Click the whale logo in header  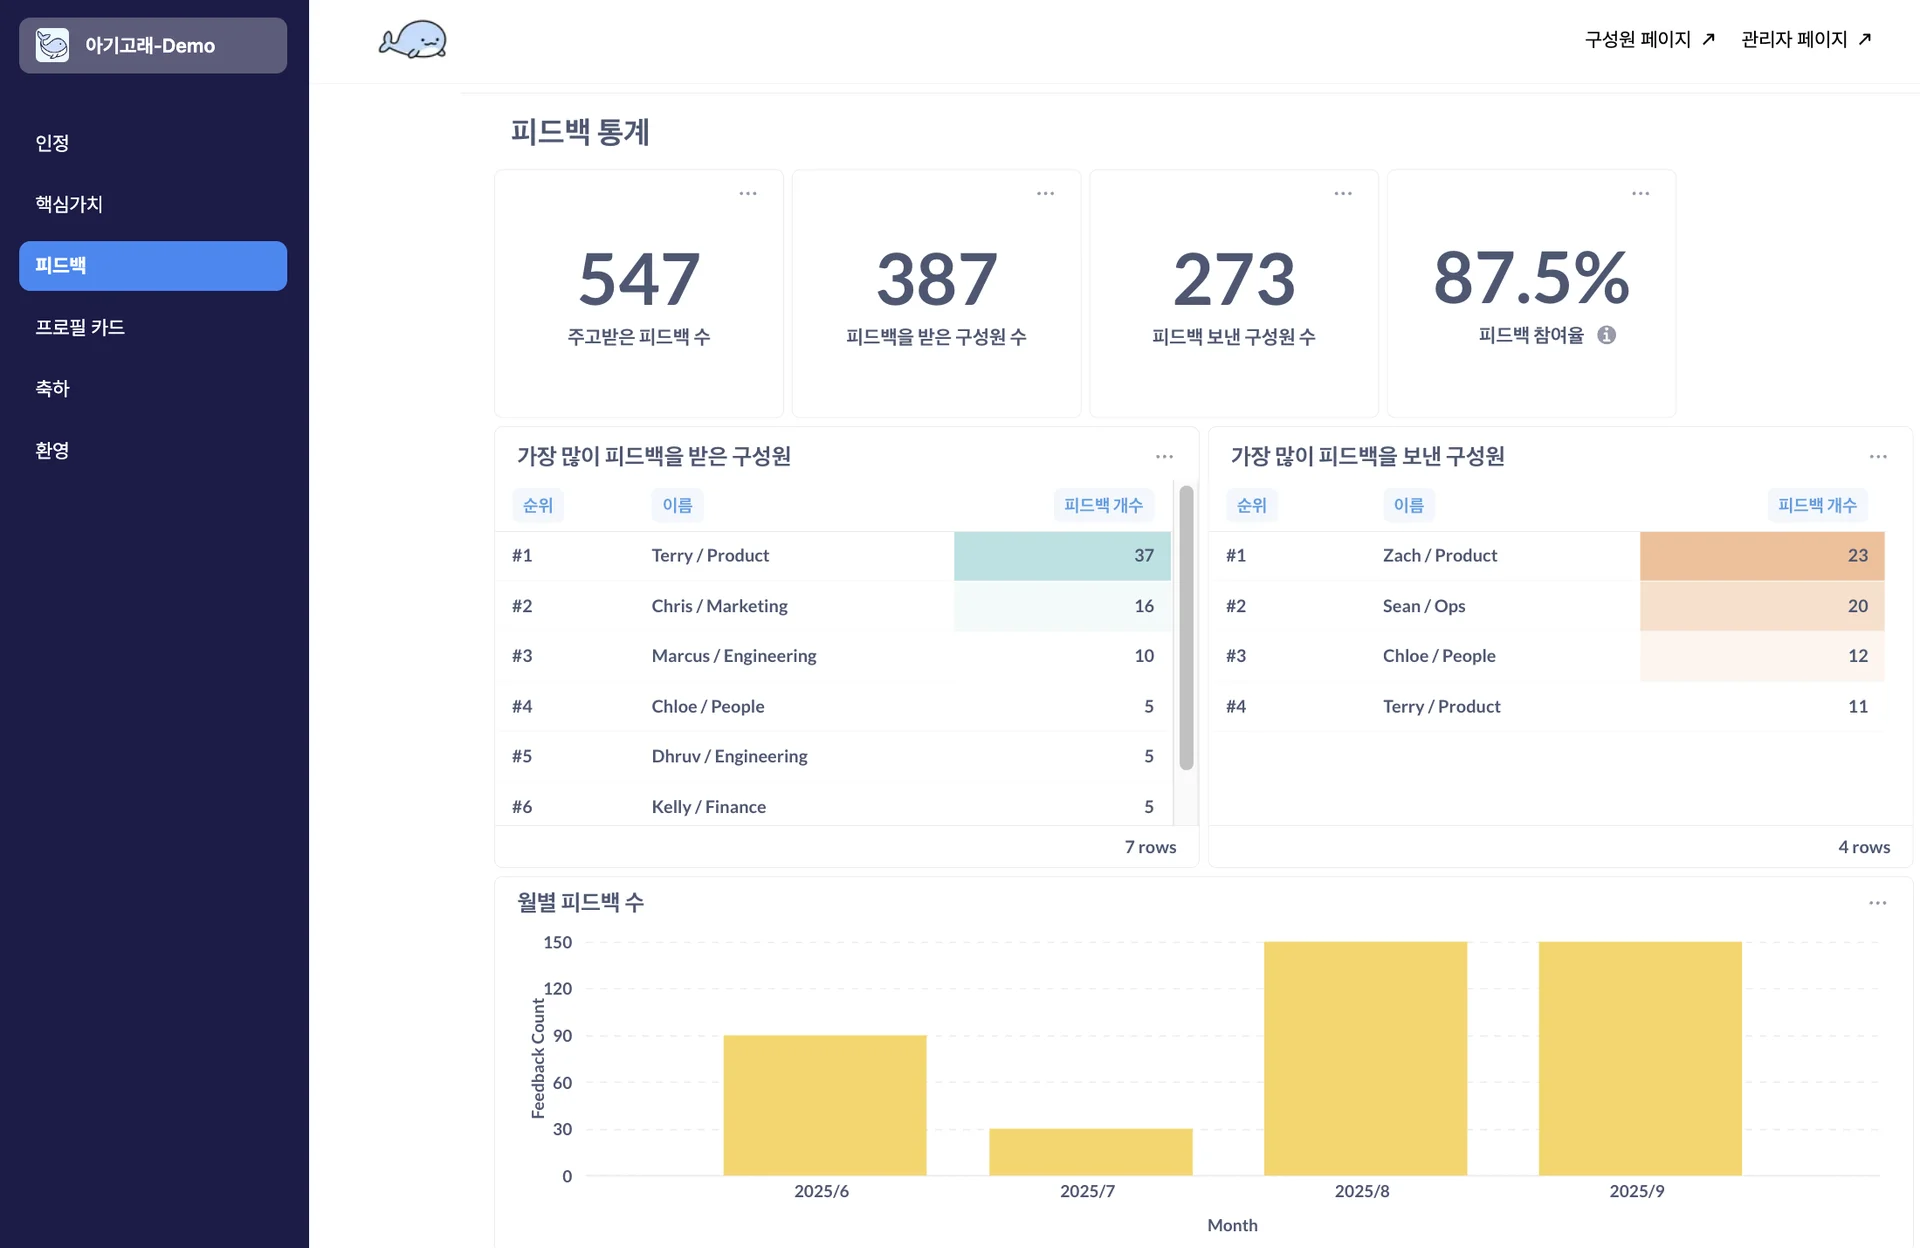pyautogui.click(x=412, y=41)
